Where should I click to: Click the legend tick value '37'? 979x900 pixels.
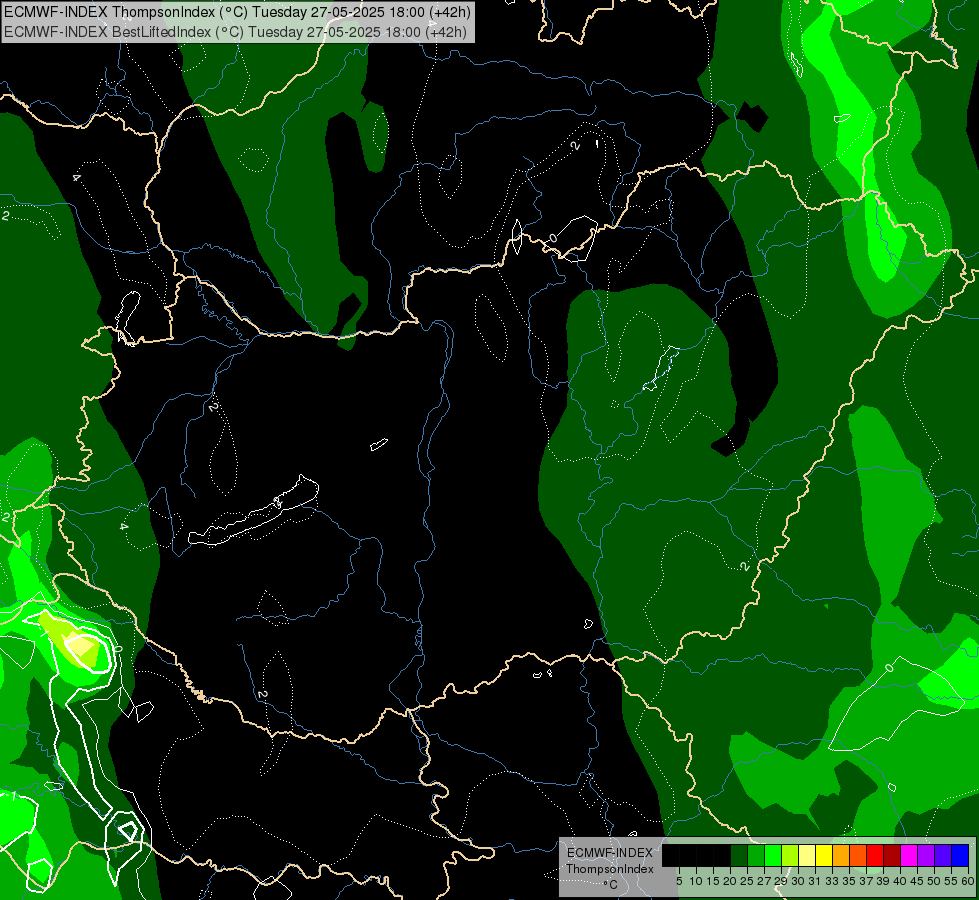pos(866,881)
